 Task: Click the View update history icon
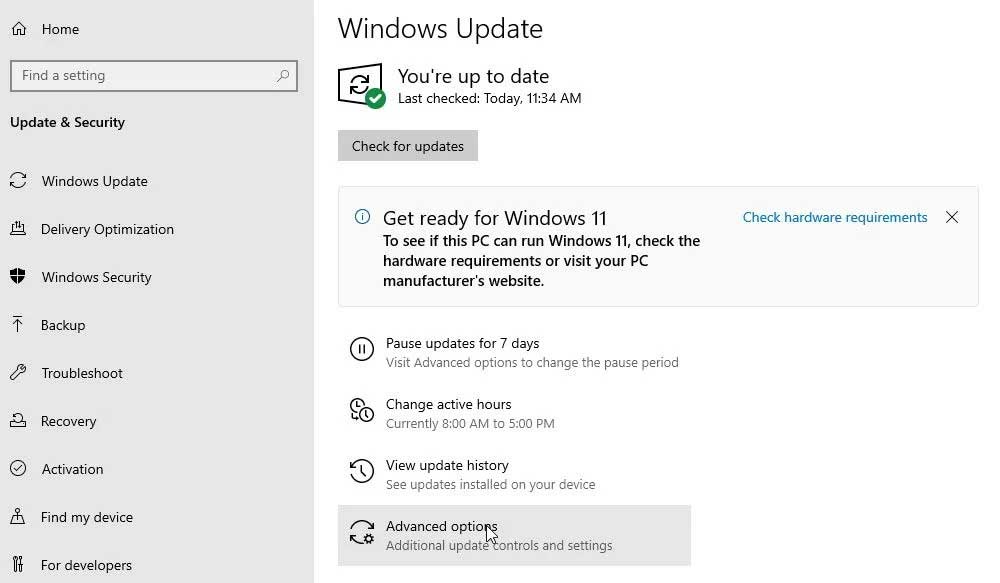click(361, 471)
